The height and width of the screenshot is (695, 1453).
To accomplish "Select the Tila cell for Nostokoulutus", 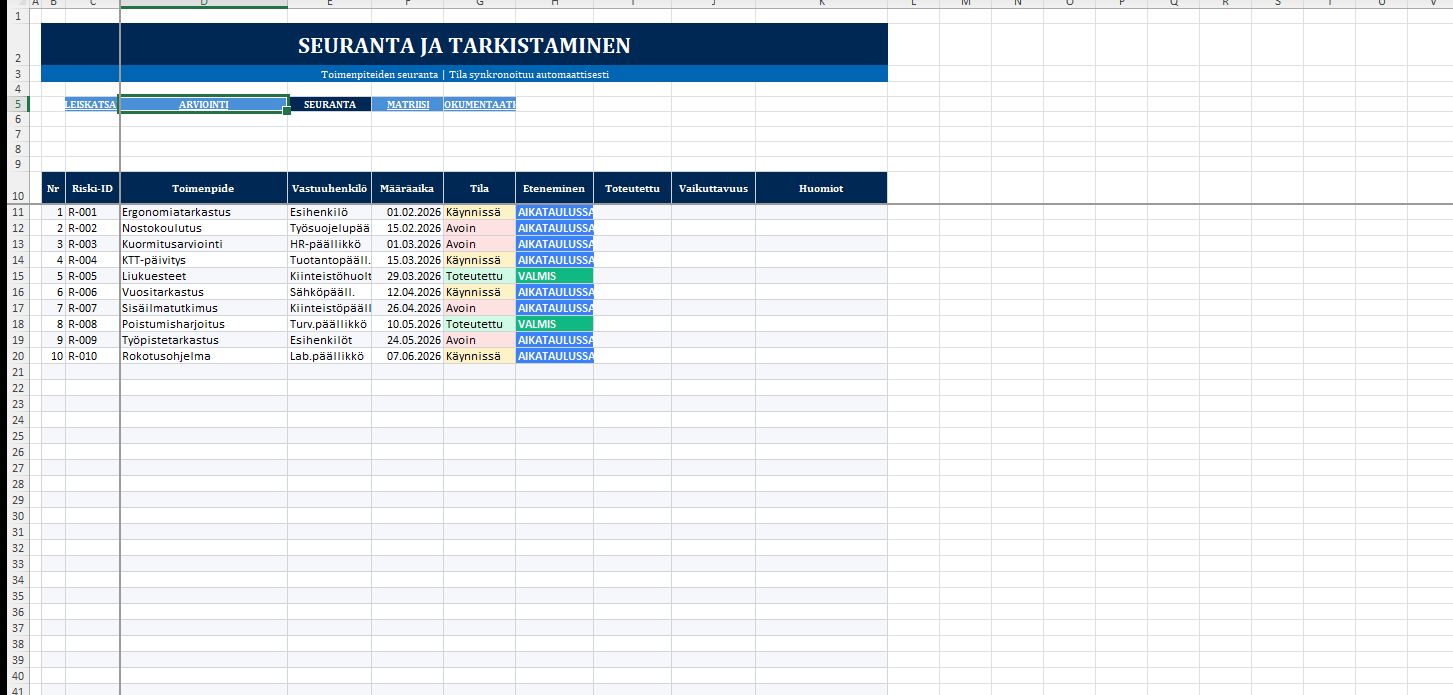I will point(479,228).
